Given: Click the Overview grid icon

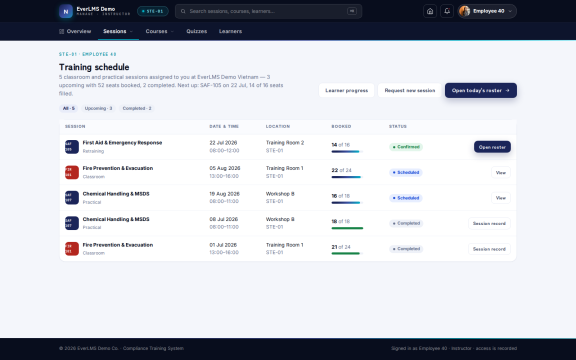Looking at the screenshot, I should 61,32.
